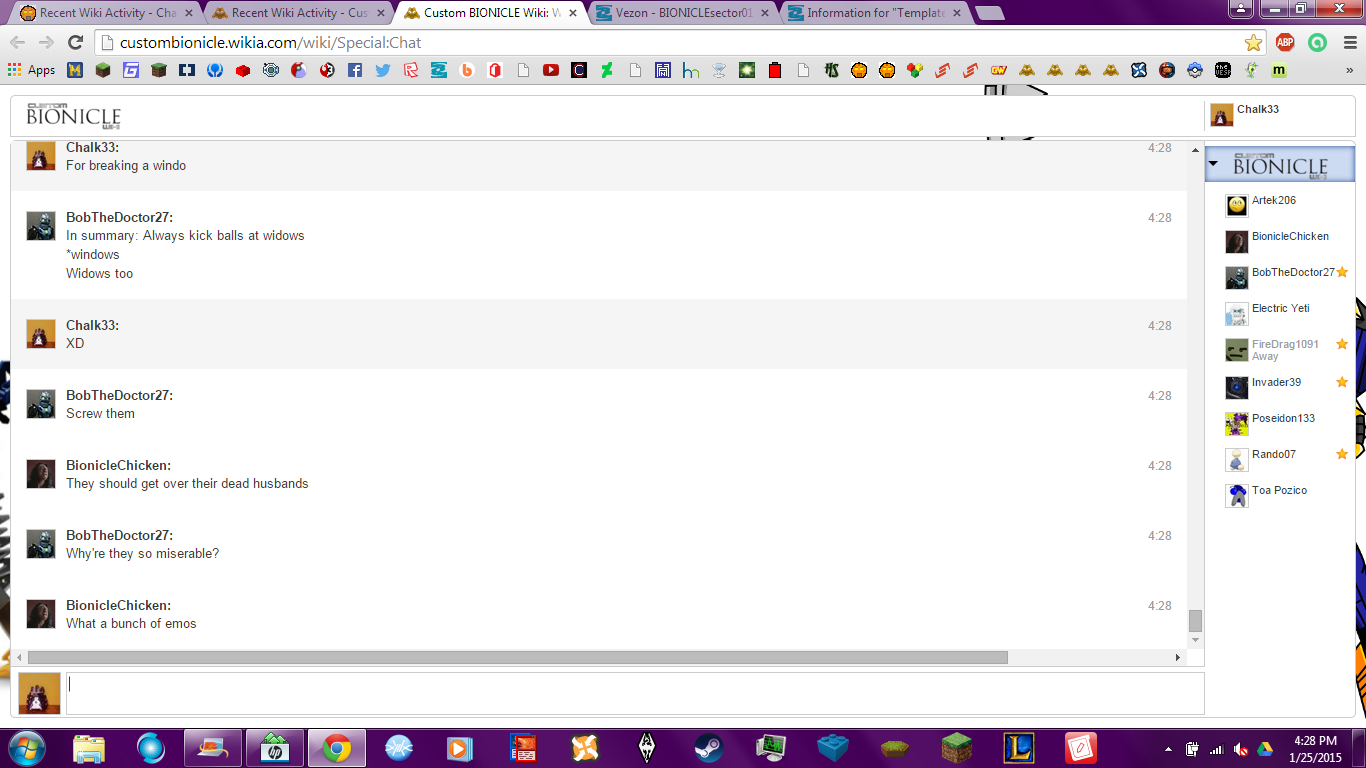Viewport: 1366px width, 768px height.
Task: Click BobTheDoctor27's avatar beside 'Screw them'
Action: [41, 404]
